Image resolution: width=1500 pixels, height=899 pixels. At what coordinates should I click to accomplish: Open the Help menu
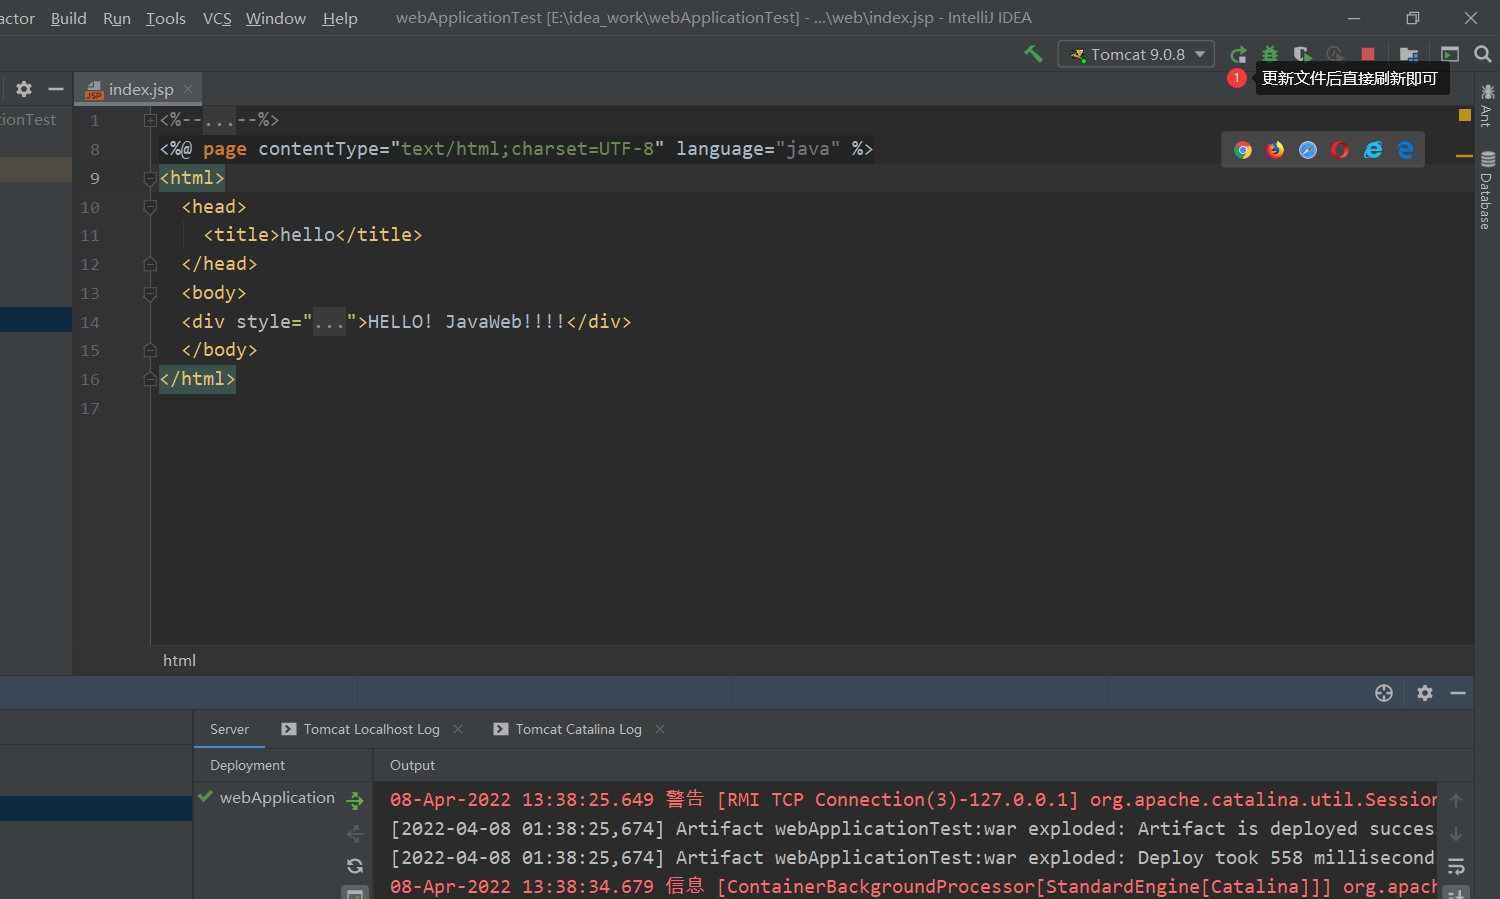[340, 18]
